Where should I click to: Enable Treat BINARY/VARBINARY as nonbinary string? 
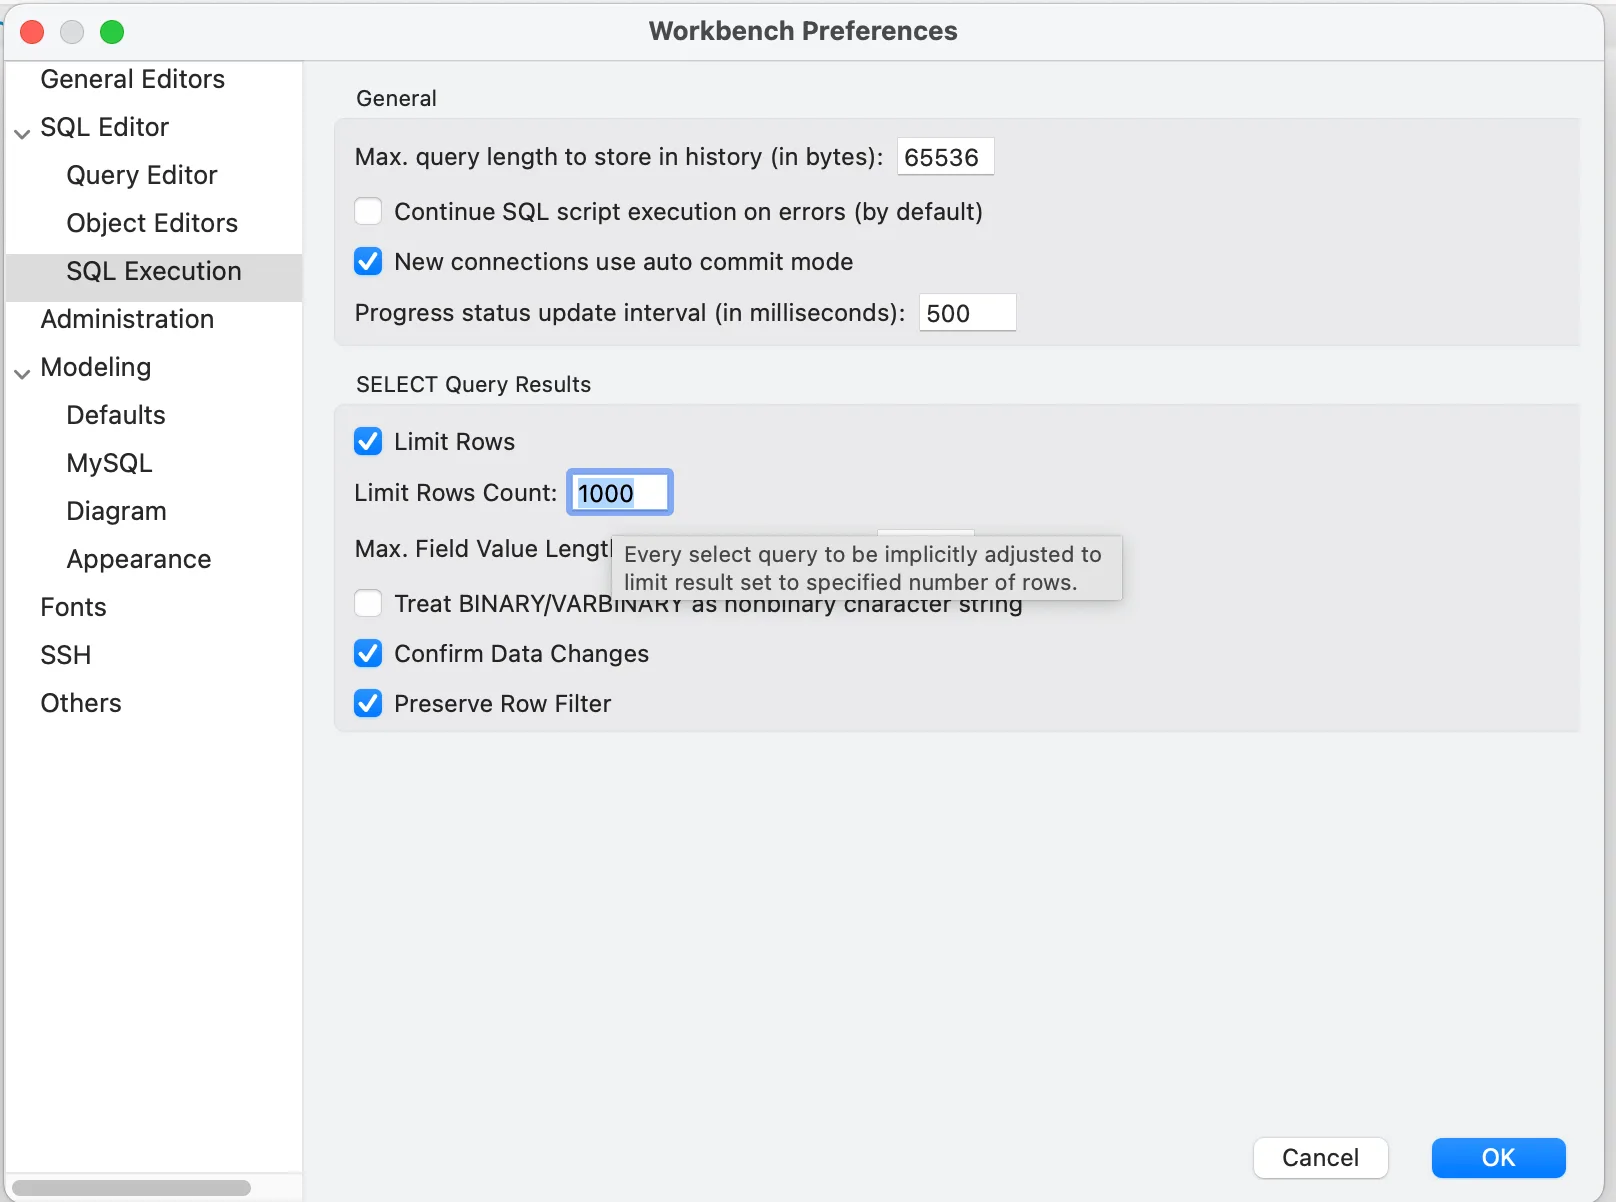[368, 603]
